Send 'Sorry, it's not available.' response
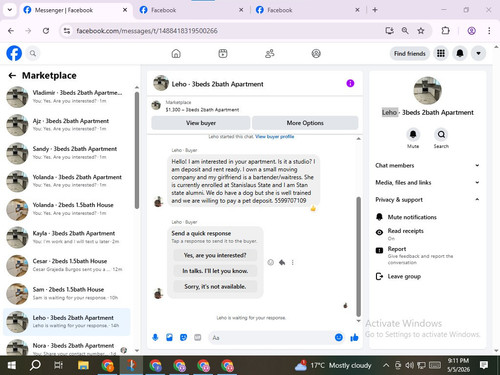The image size is (500, 375). (215, 286)
